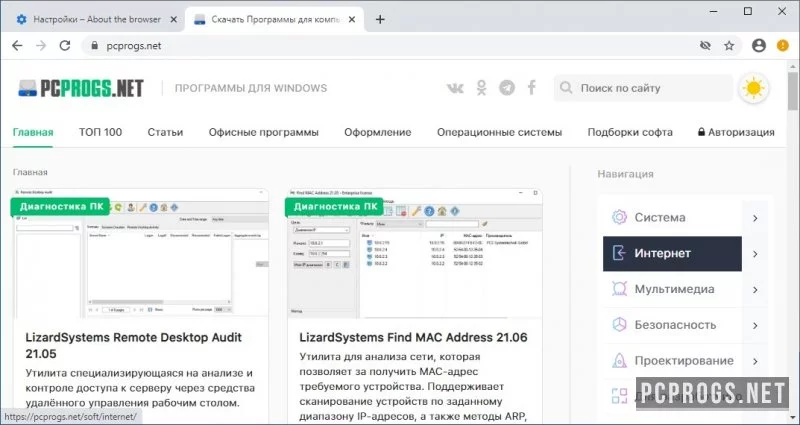Click Диагностика ПК badge on Find MAC Address card
This screenshot has height=425, width=800.
coord(334,207)
